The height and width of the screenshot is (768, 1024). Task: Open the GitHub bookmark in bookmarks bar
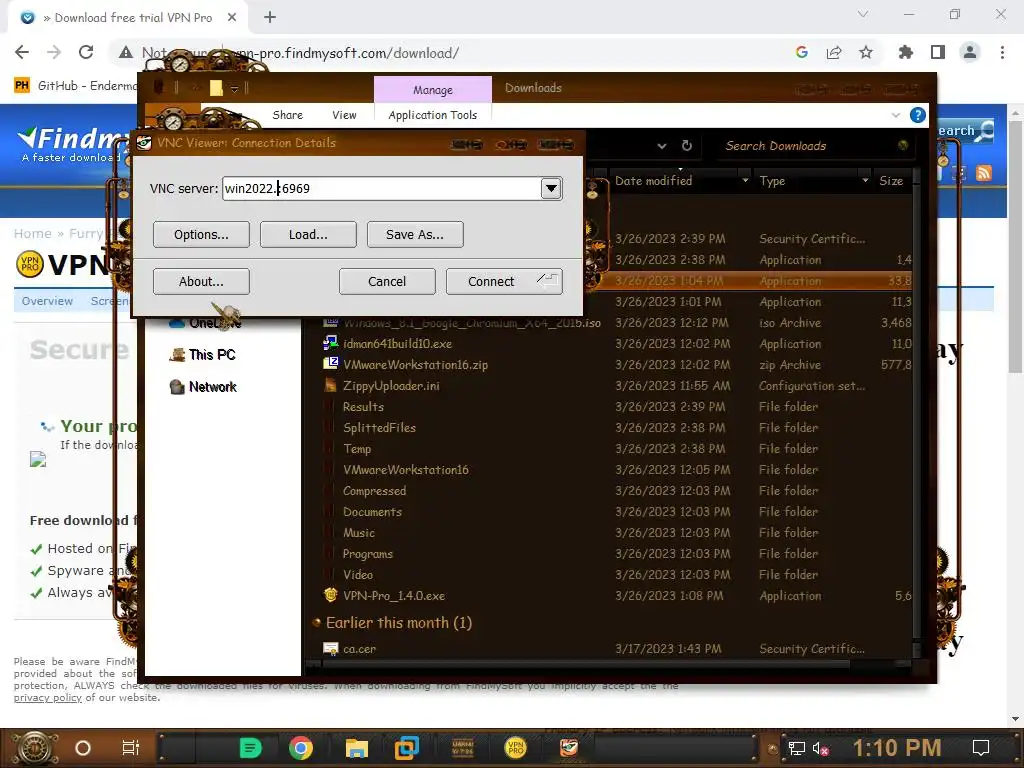tap(76, 86)
